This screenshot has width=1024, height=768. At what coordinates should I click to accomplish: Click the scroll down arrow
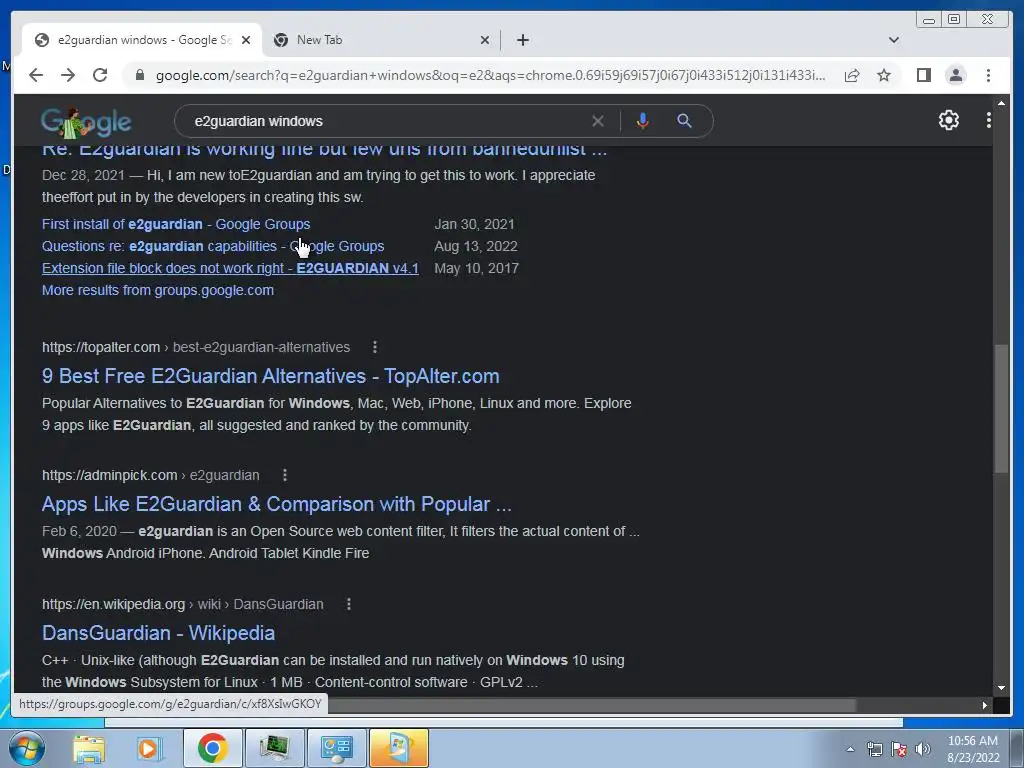[1001, 688]
